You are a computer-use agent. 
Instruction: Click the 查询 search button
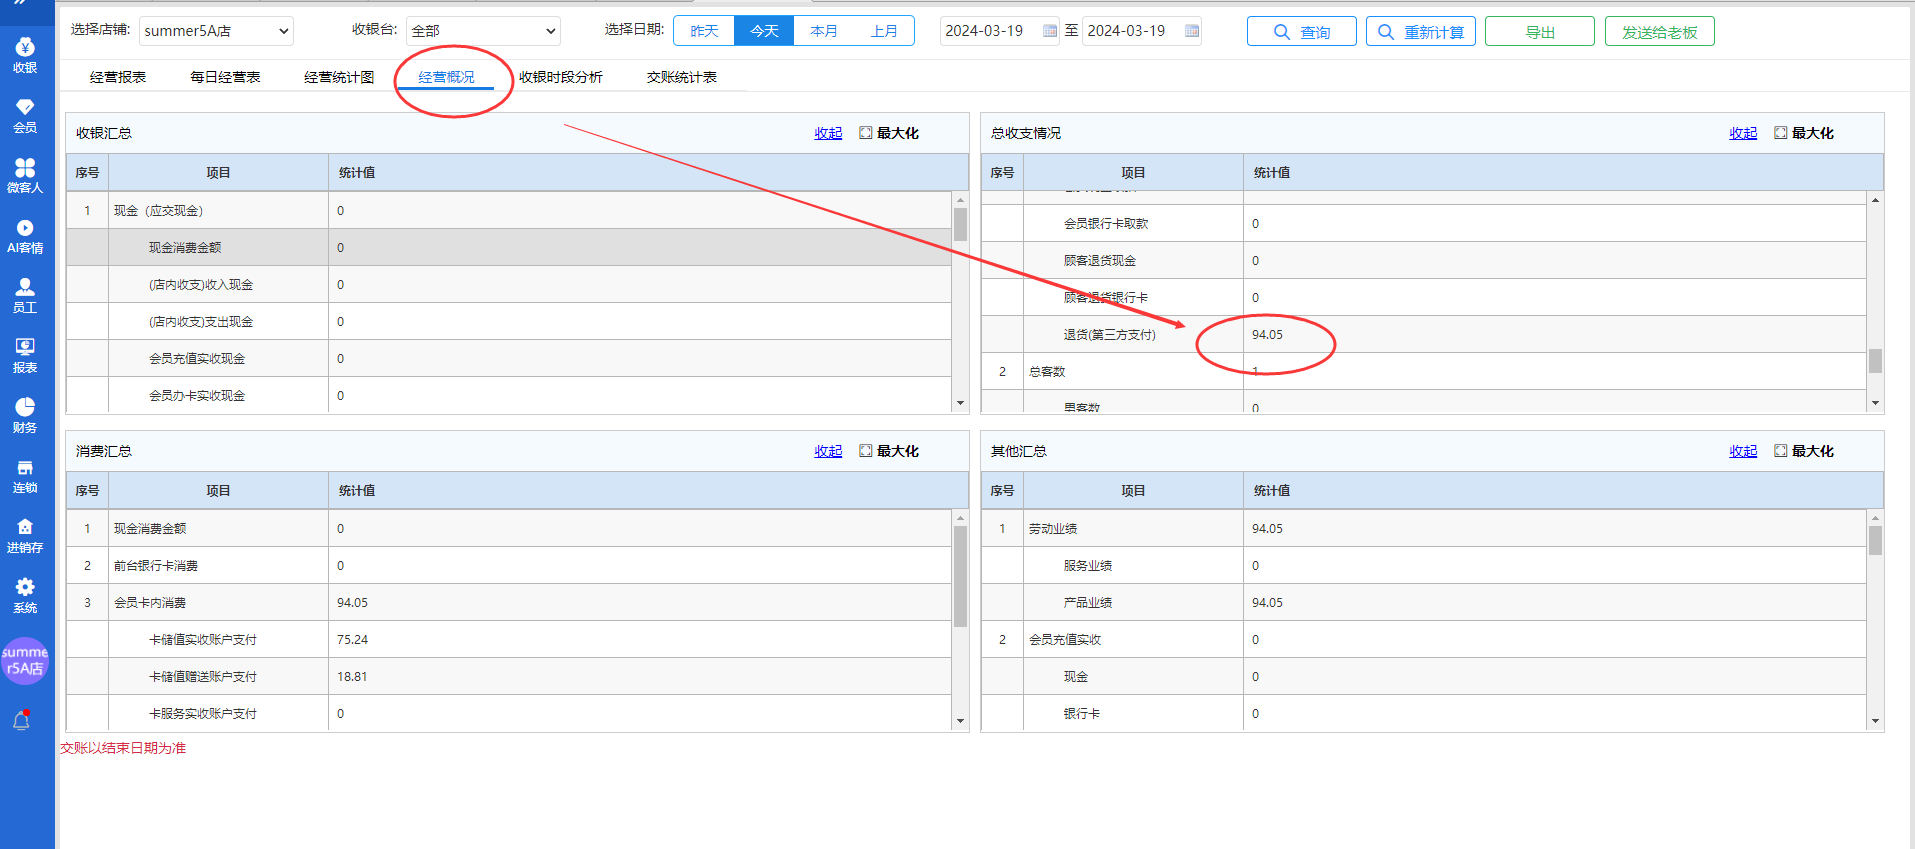[x=1302, y=32]
